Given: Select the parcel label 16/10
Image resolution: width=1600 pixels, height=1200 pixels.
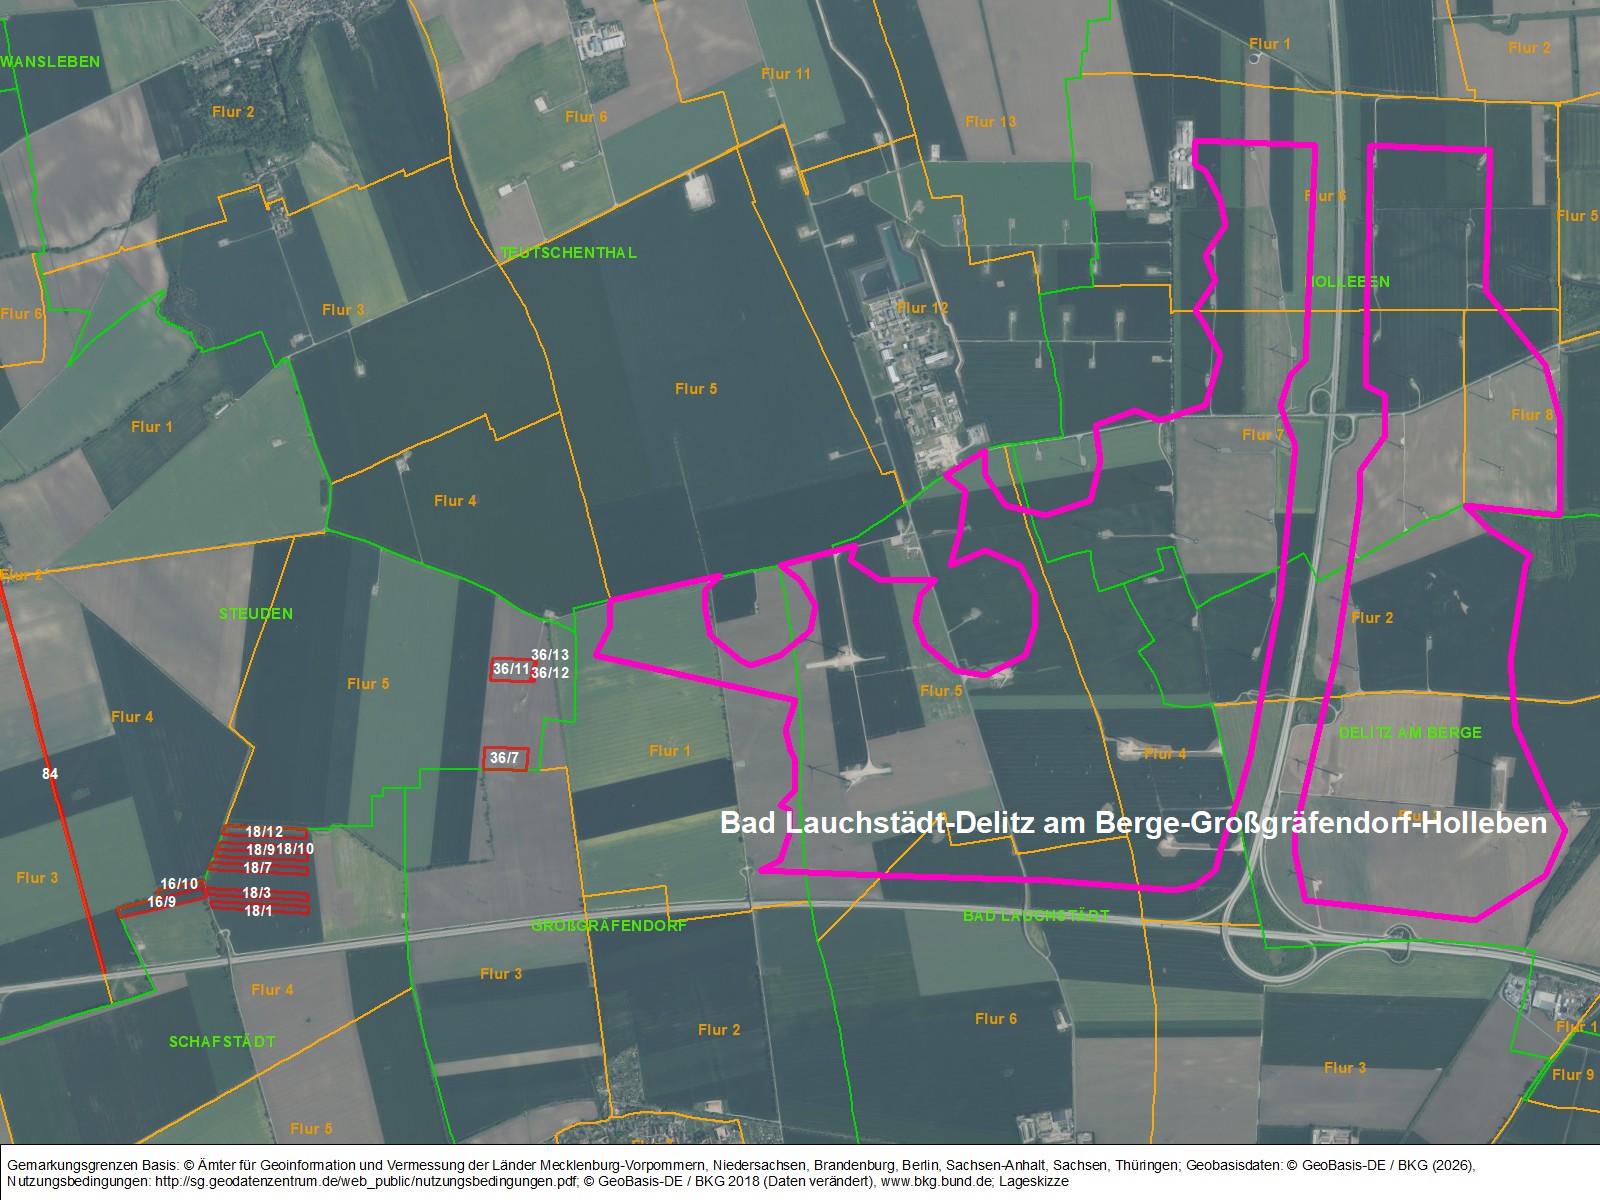Looking at the screenshot, I should (x=179, y=884).
